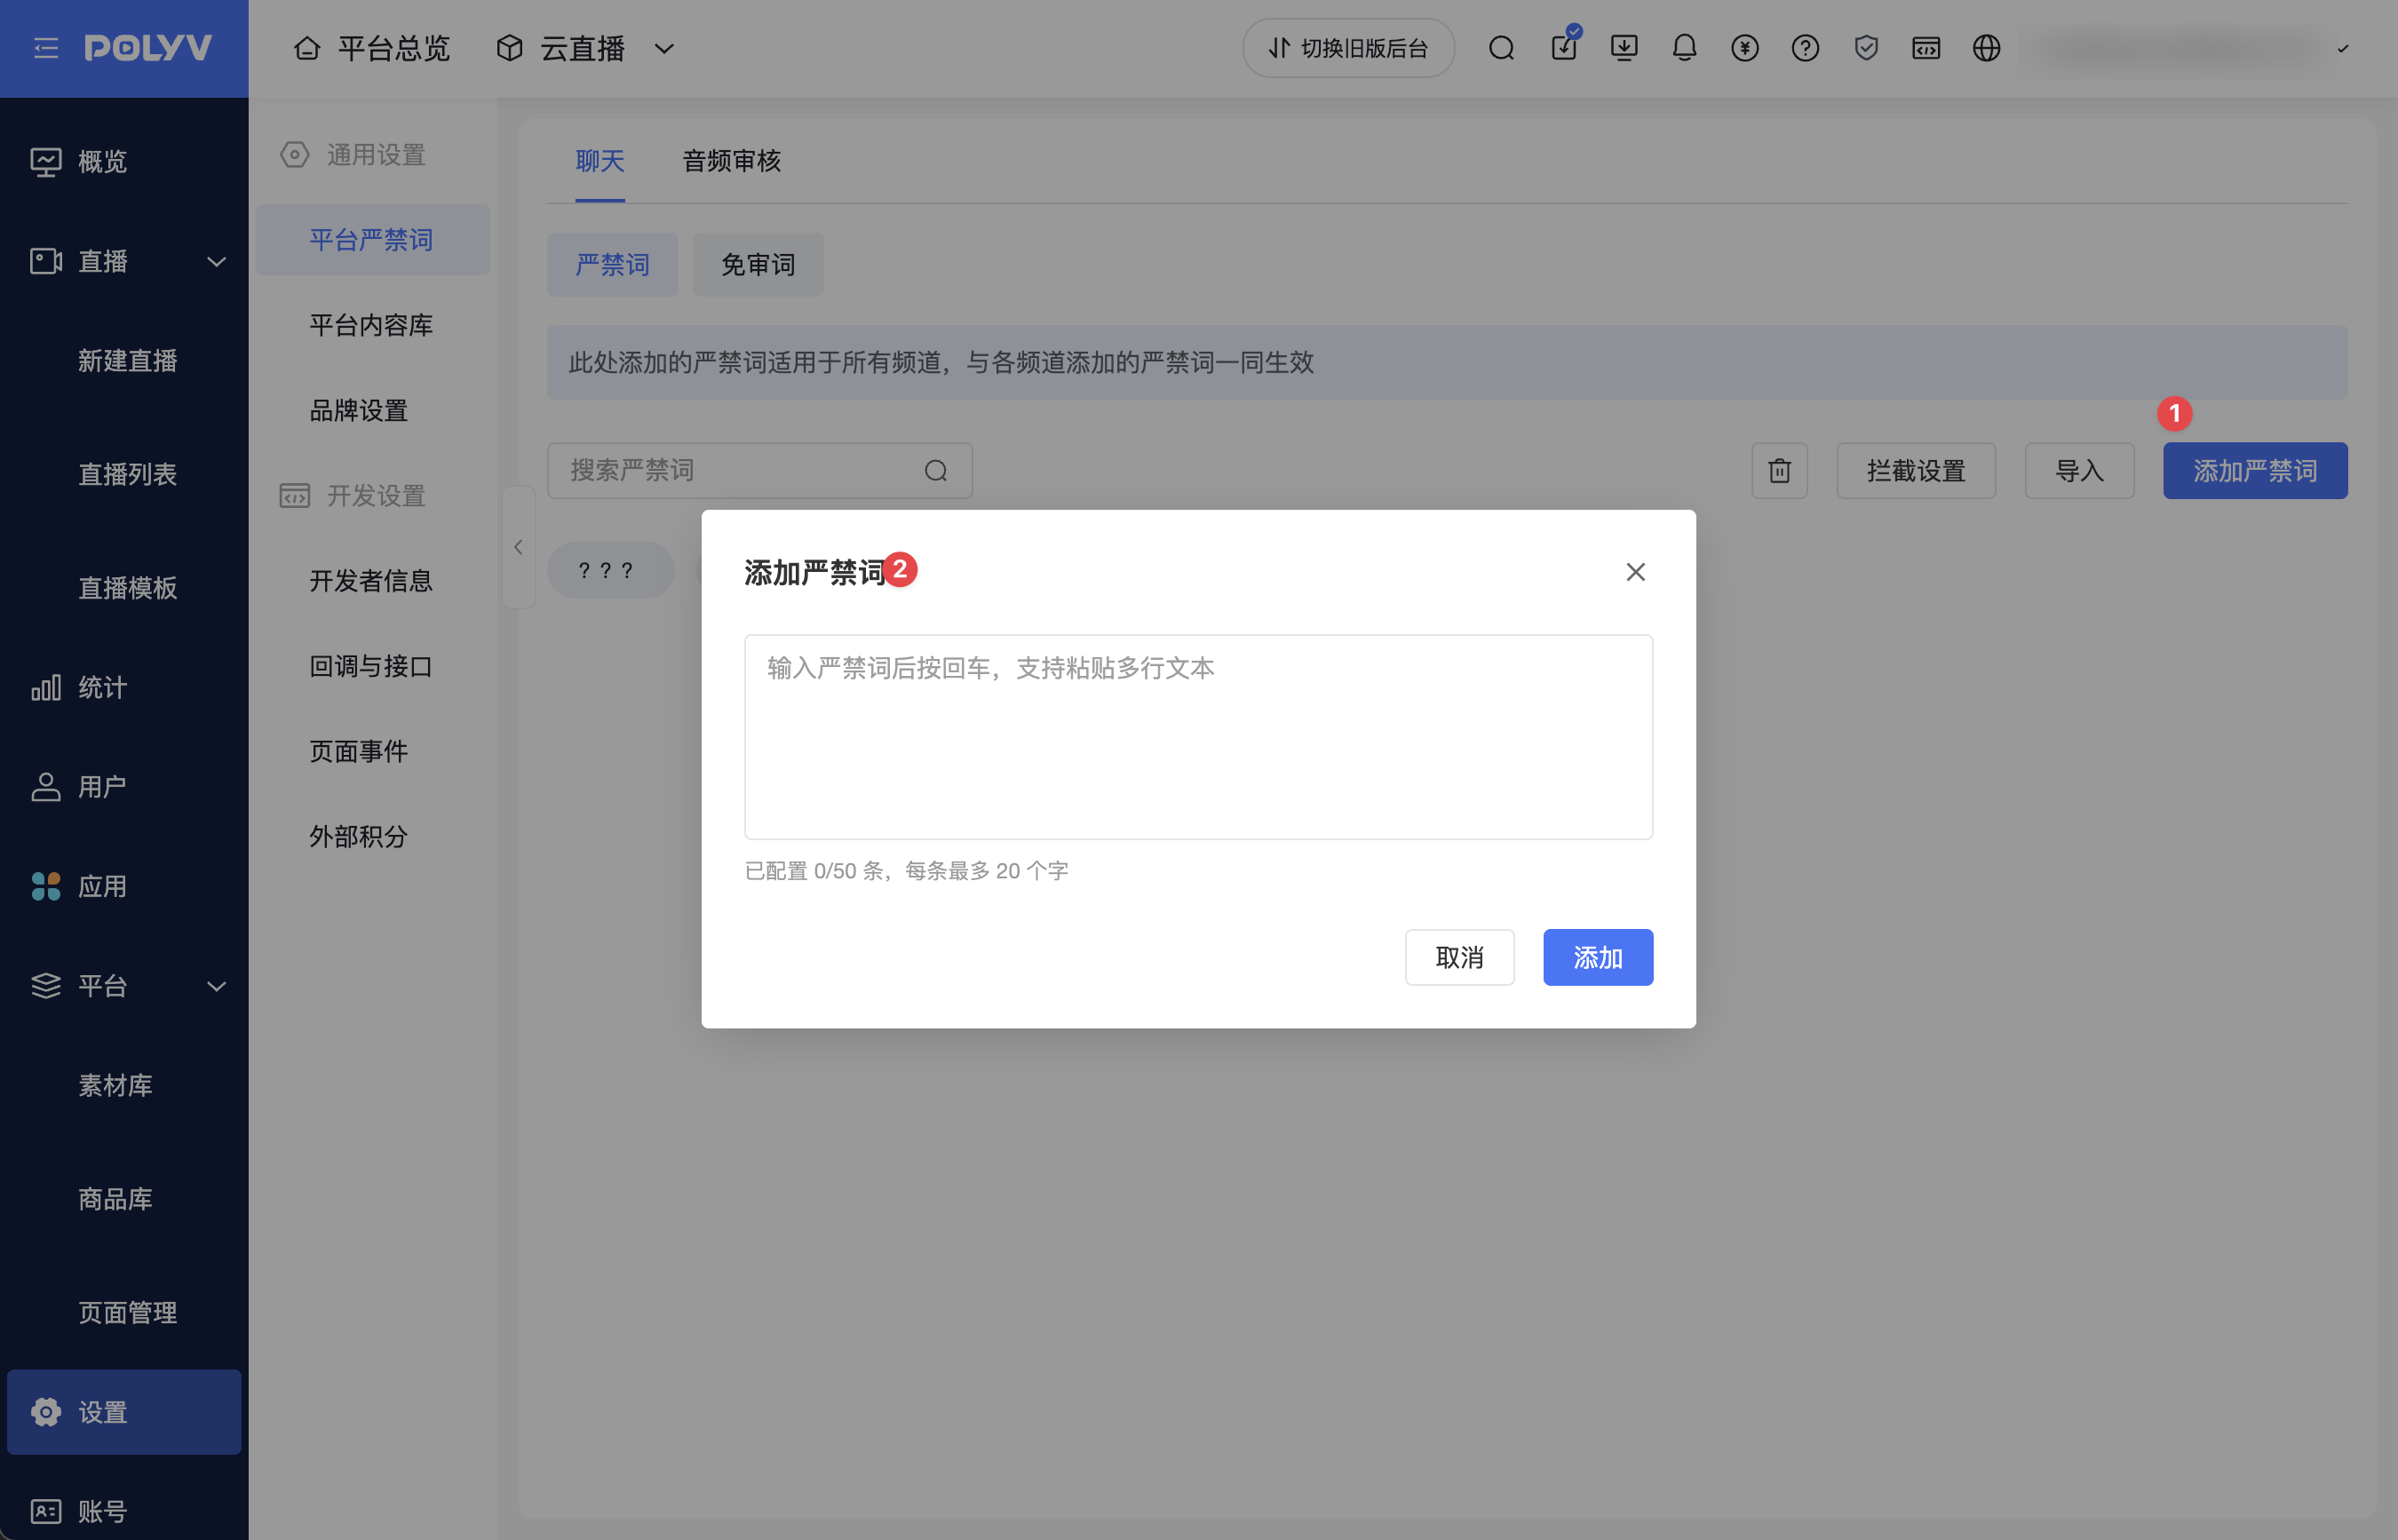Open 统计 in the sidebar

point(124,688)
